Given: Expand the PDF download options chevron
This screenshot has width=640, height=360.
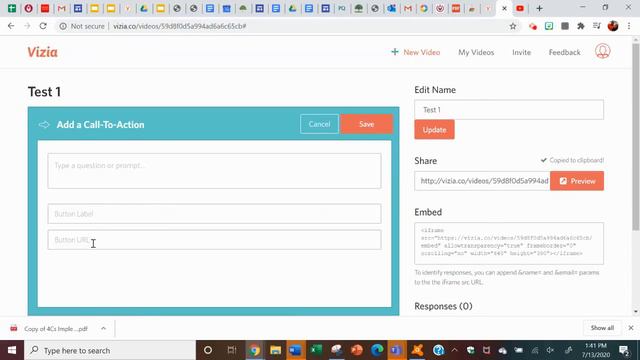Looking at the screenshot, I should tap(103, 329).
